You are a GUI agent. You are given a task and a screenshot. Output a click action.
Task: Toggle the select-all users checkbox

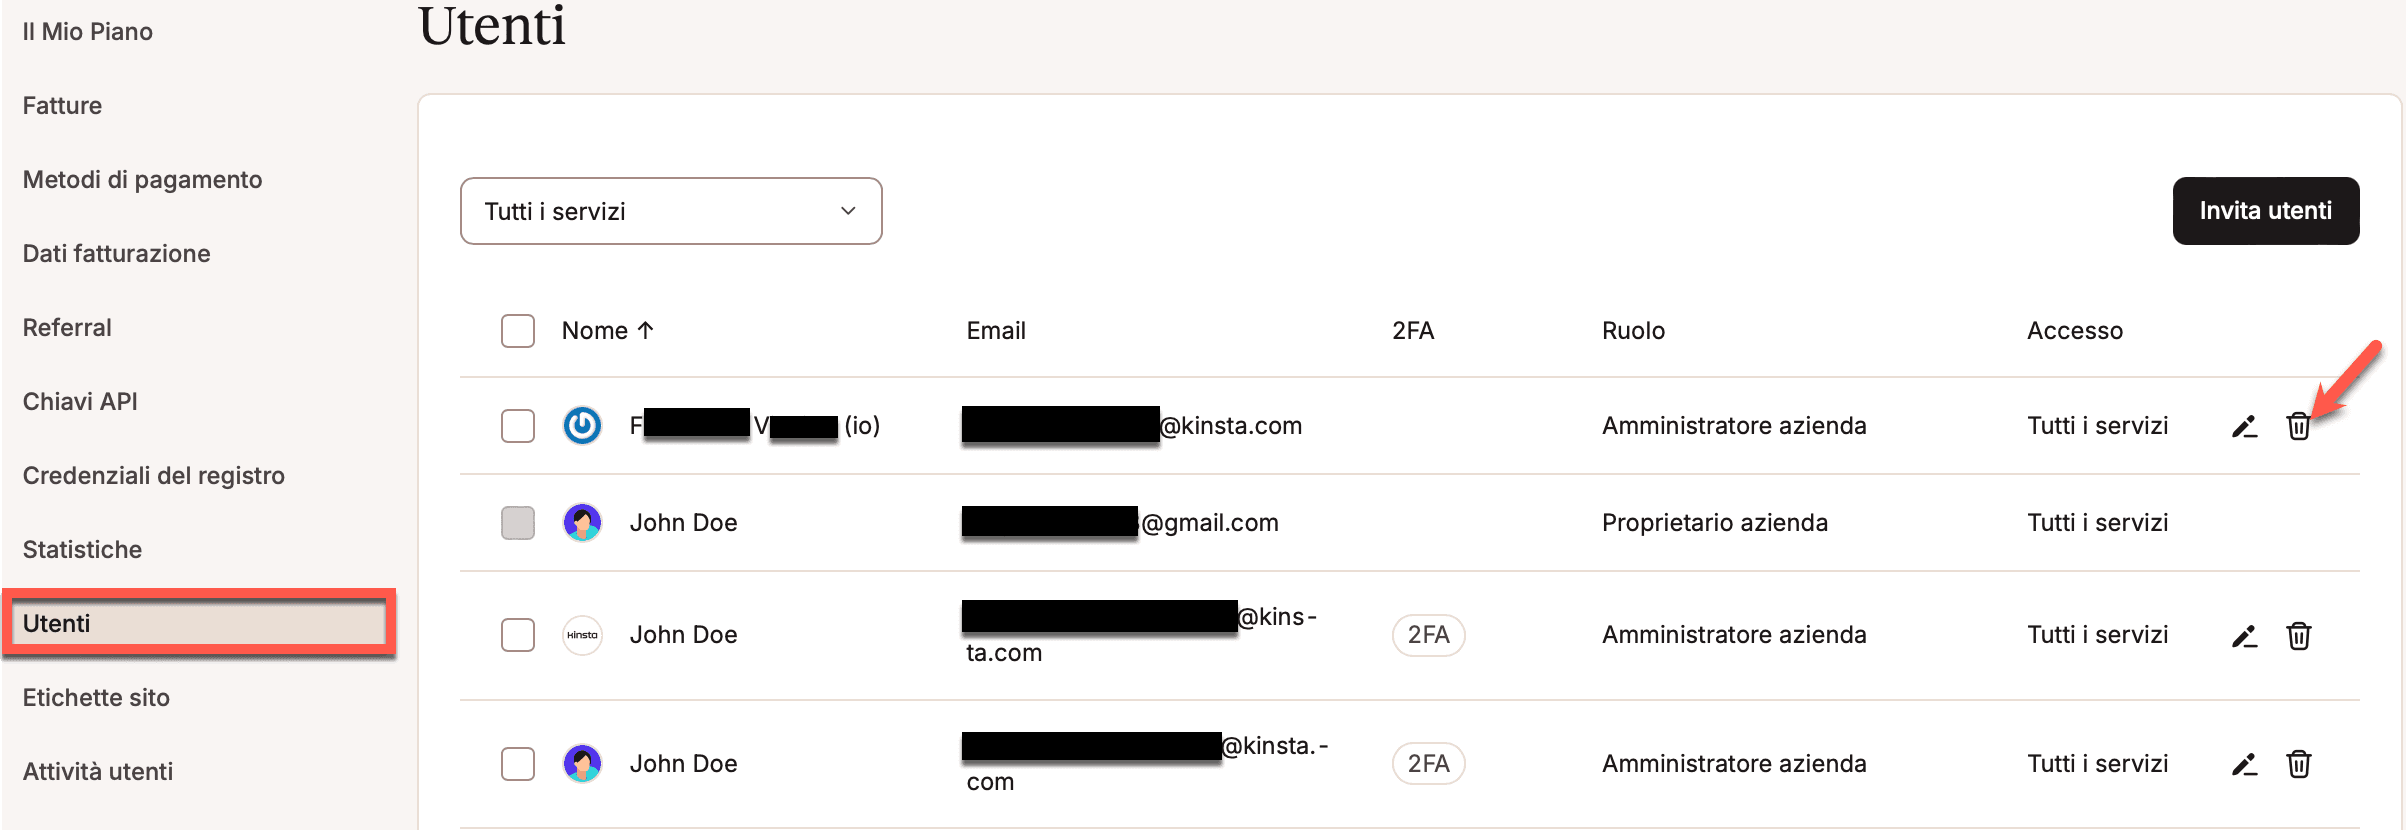tap(518, 331)
